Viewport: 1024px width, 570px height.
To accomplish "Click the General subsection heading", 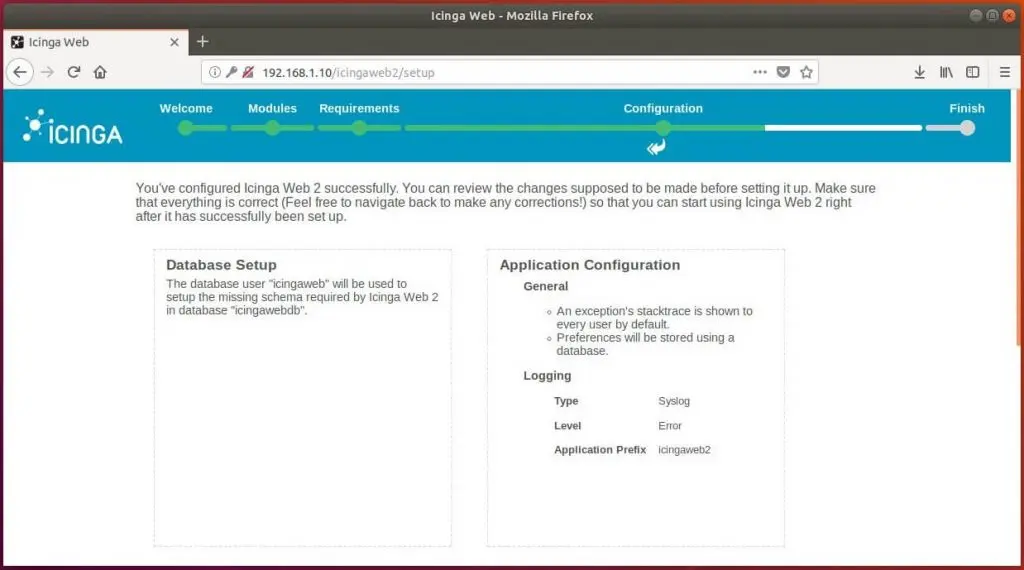I will 545,286.
